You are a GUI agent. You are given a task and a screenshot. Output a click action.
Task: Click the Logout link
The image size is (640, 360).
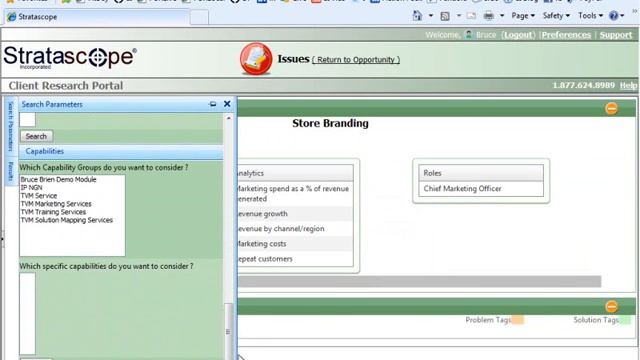(518, 35)
